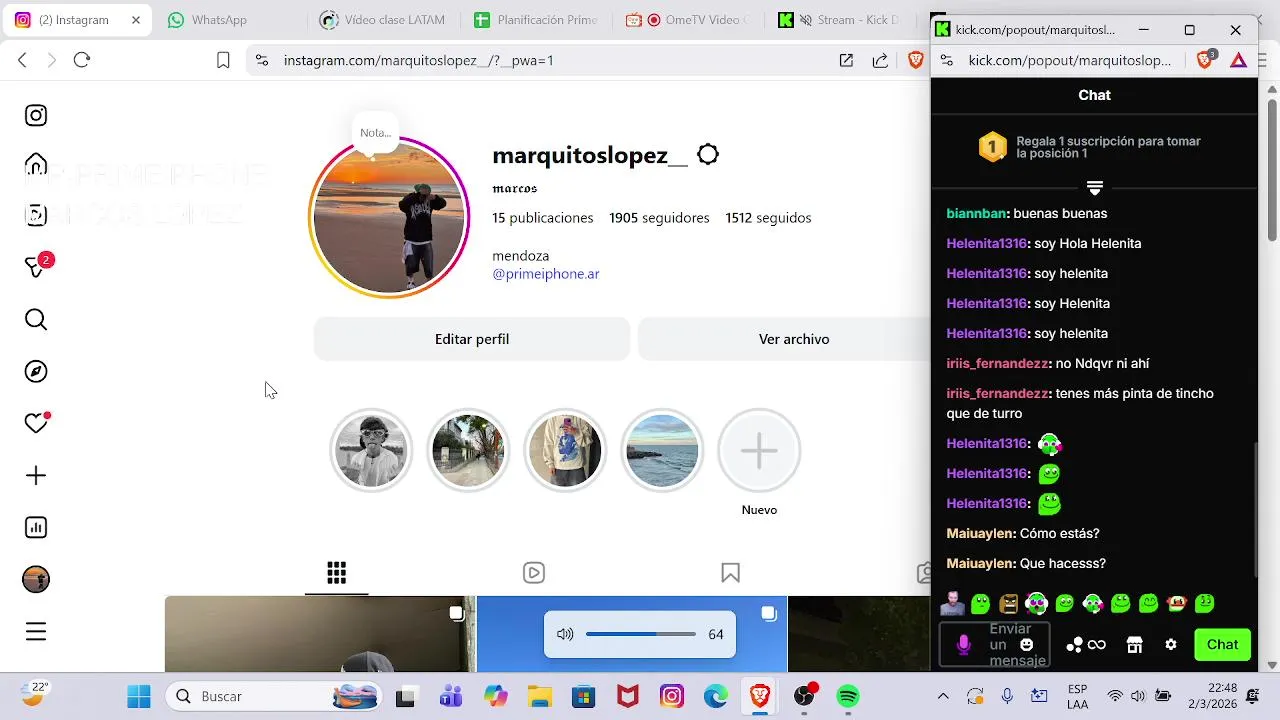The height and width of the screenshot is (720, 1280).
Task: Adjust the volume slider showing 64
Action: (x=641, y=634)
